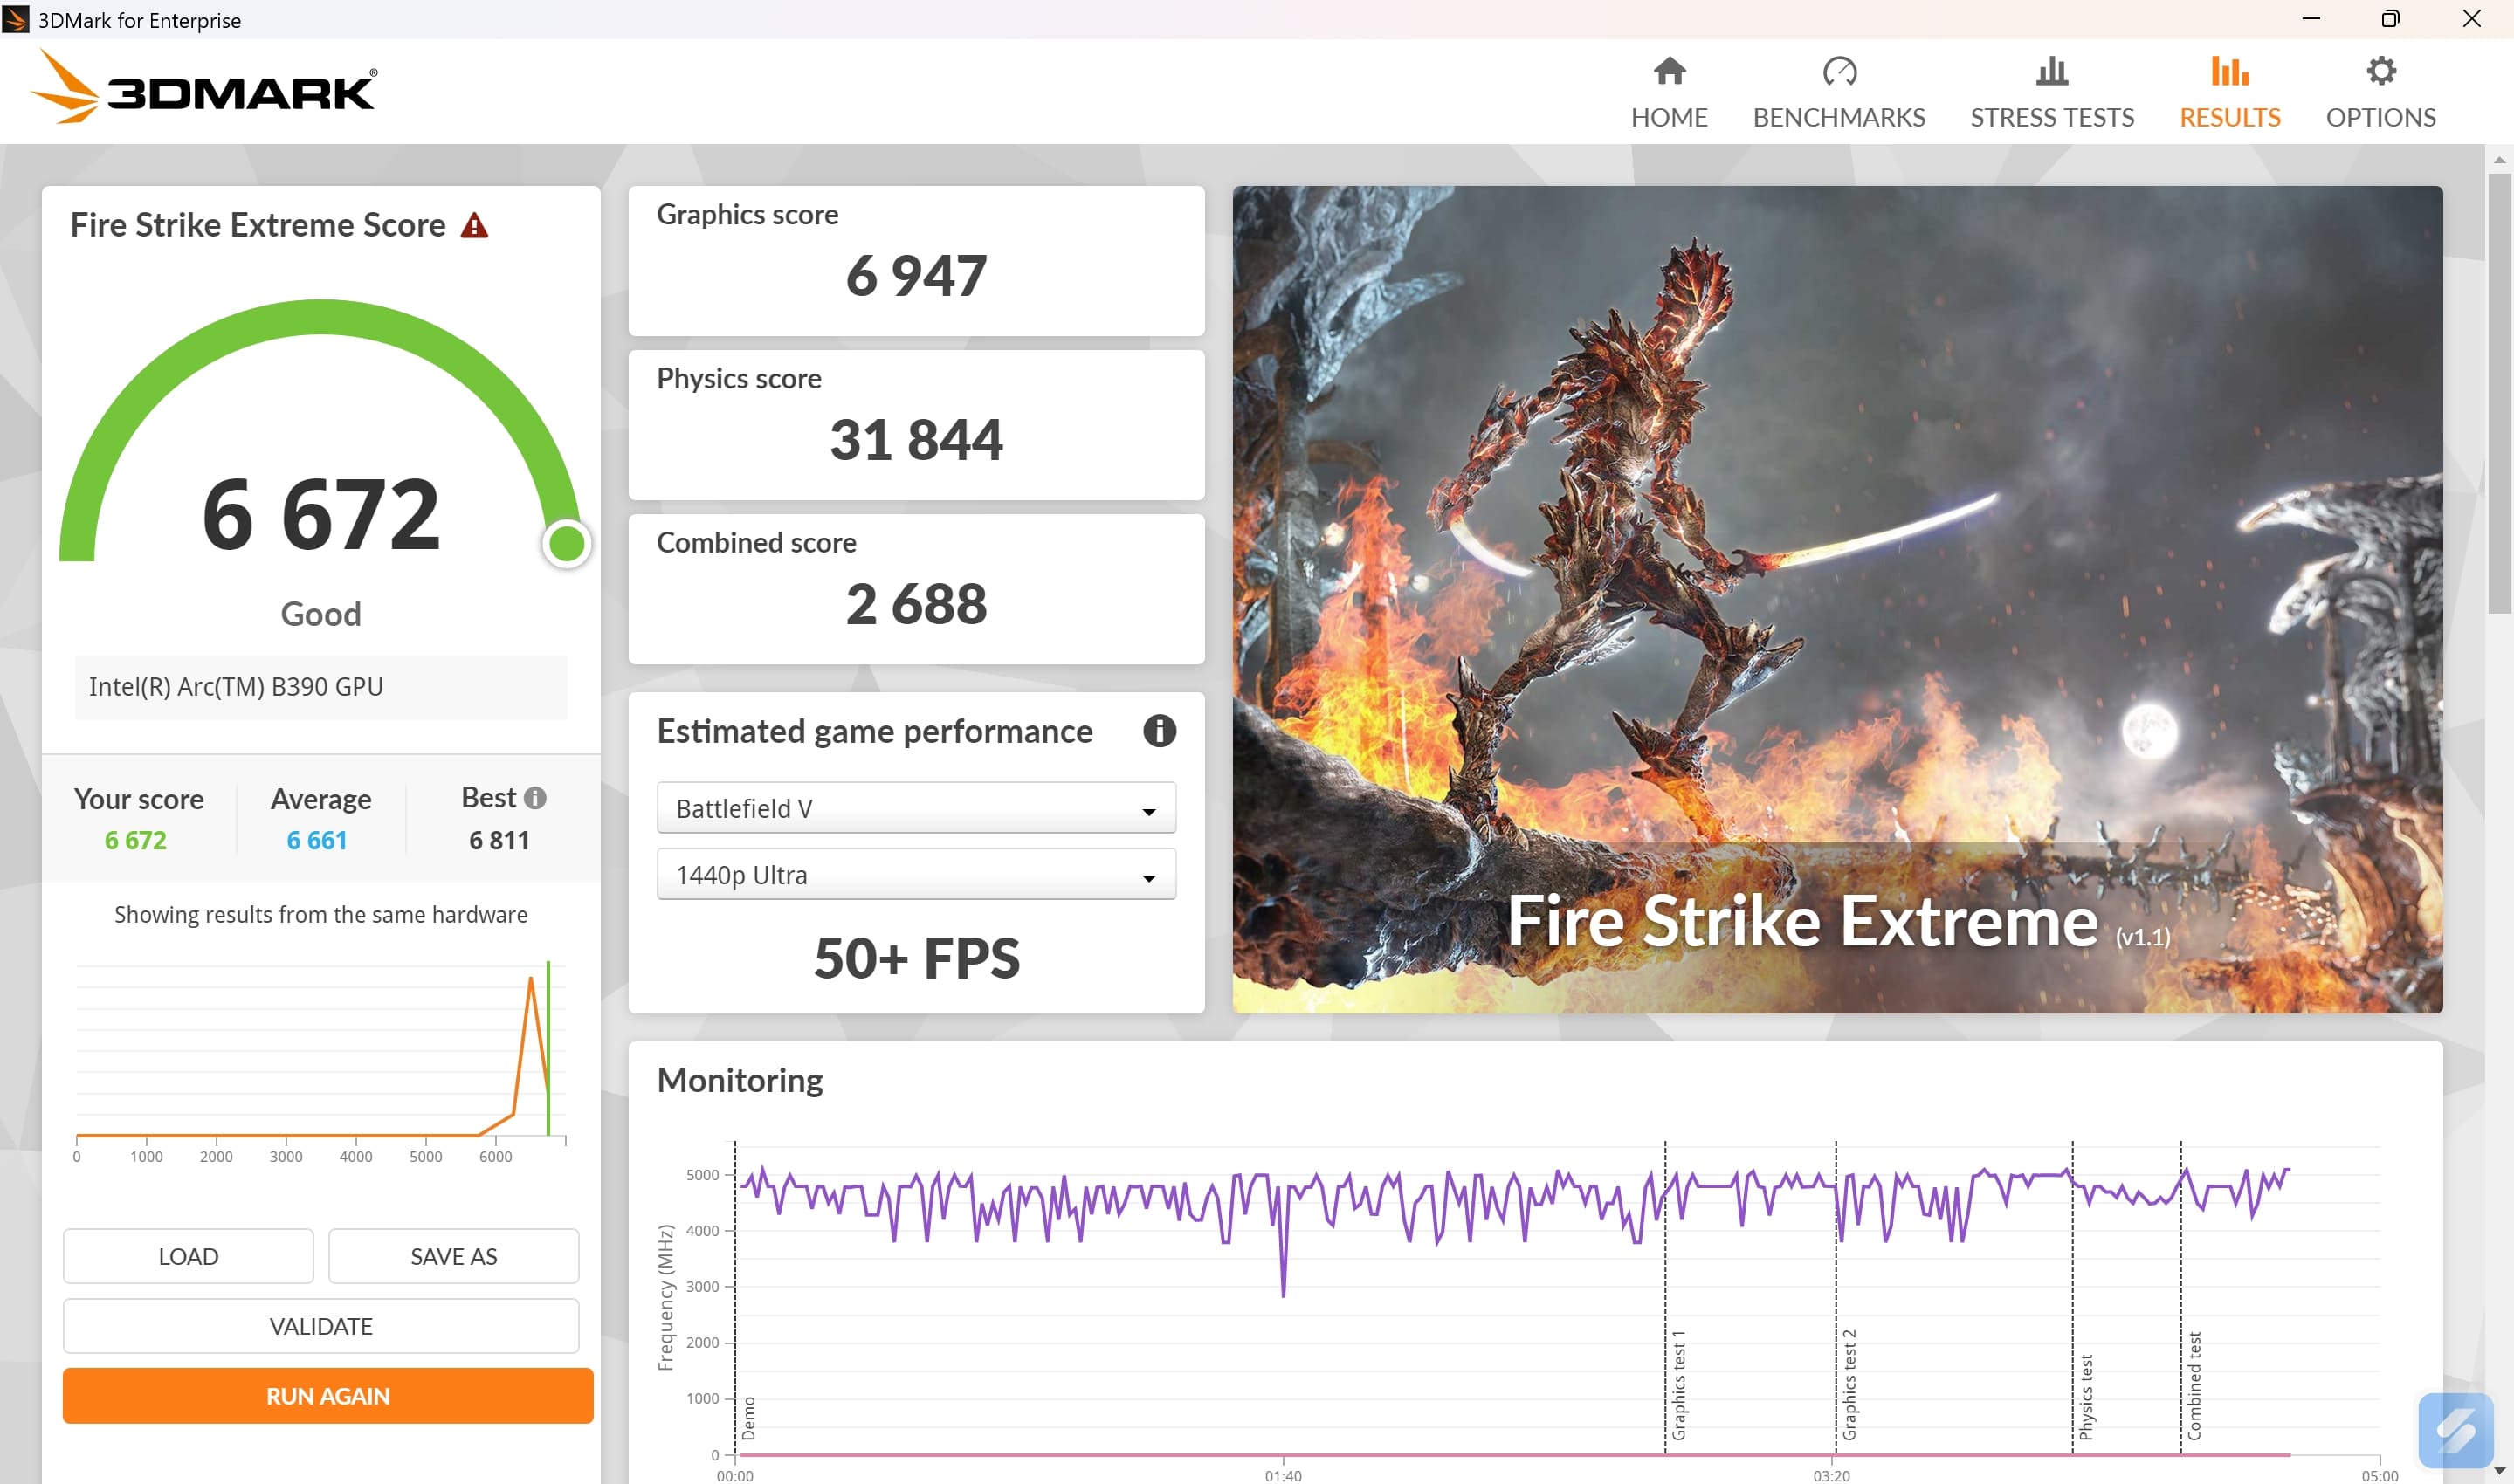Click info icon beside Best score
This screenshot has height=1484, width=2514.
point(535,798)
